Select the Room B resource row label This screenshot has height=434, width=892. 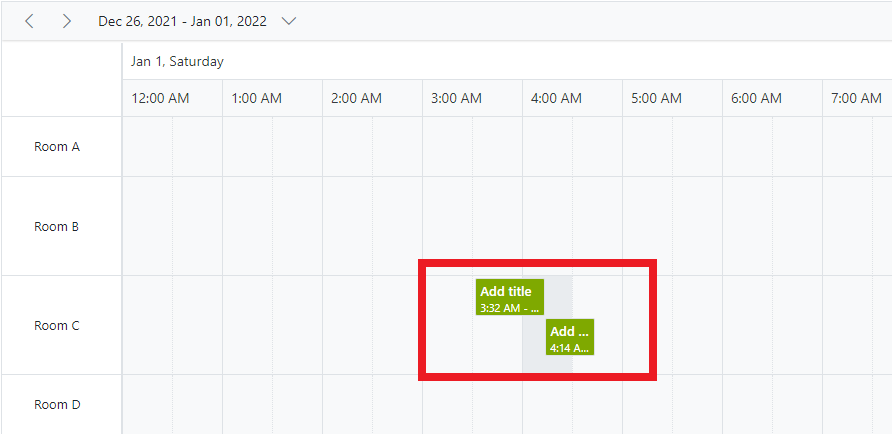(x=57, y=227)
